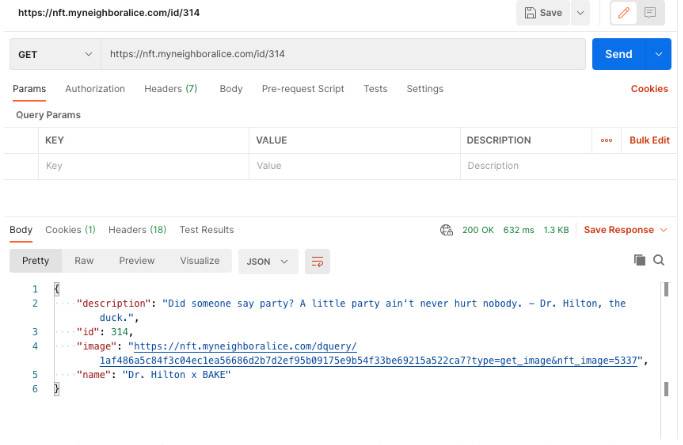
Task: Click the Save request button
Action: click(543, 13)
